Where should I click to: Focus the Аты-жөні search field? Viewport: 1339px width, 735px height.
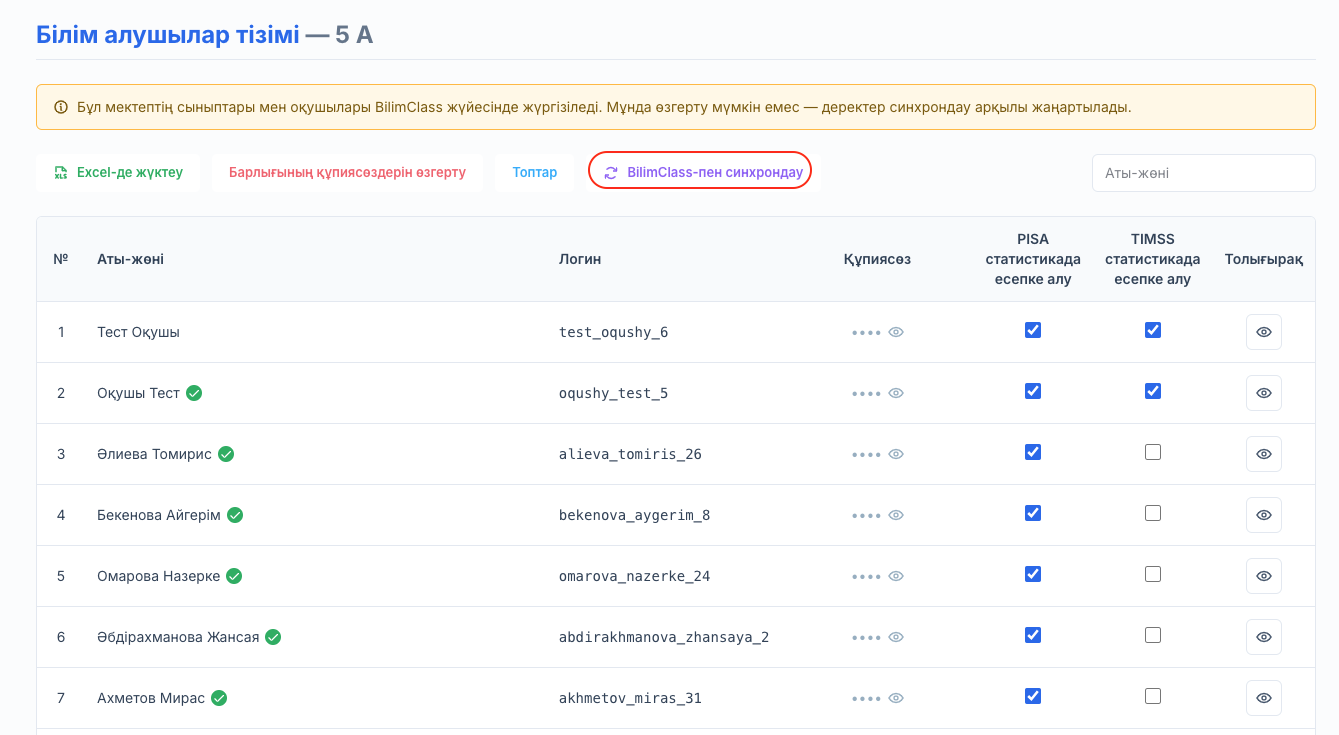(x=1203, y=173)
